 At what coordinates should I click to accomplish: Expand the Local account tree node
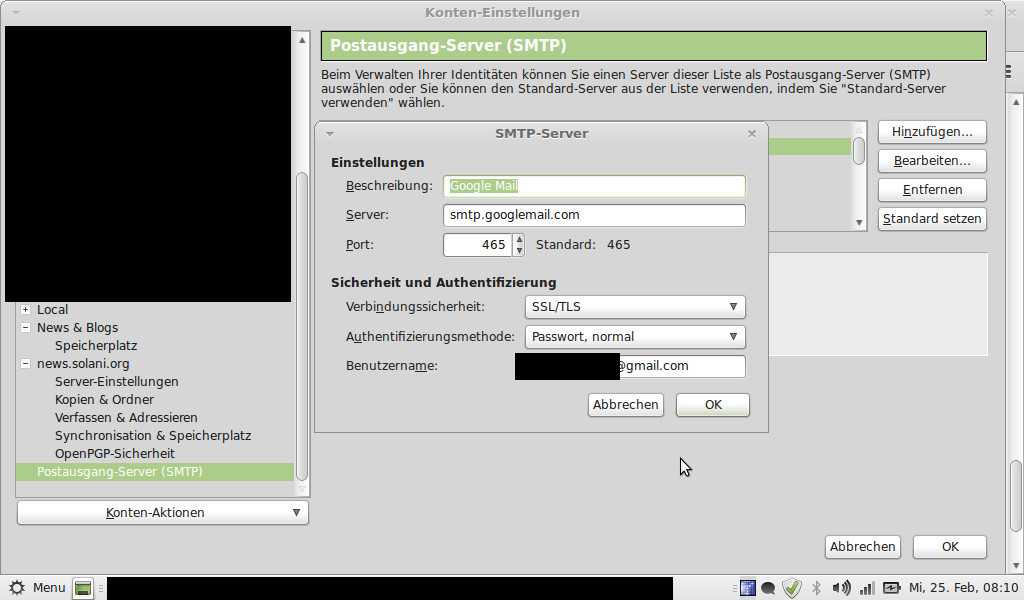click(x=25, y=310)
